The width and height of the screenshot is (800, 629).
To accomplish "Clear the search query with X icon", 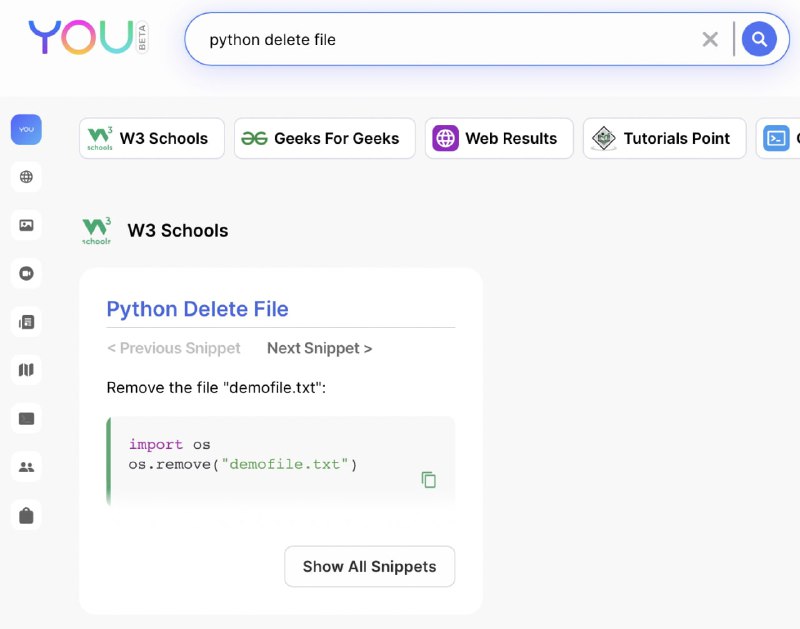I will click(710, 39).
